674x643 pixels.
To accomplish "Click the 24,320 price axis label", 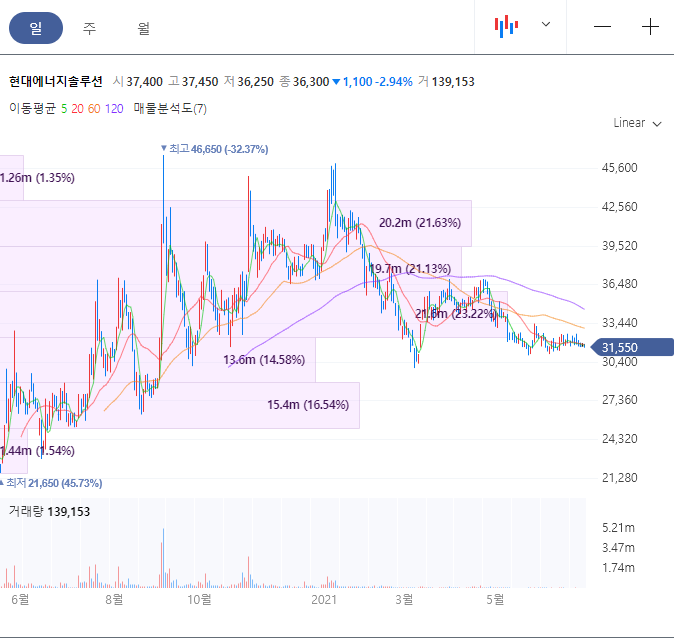I will [x=619, y=439].
